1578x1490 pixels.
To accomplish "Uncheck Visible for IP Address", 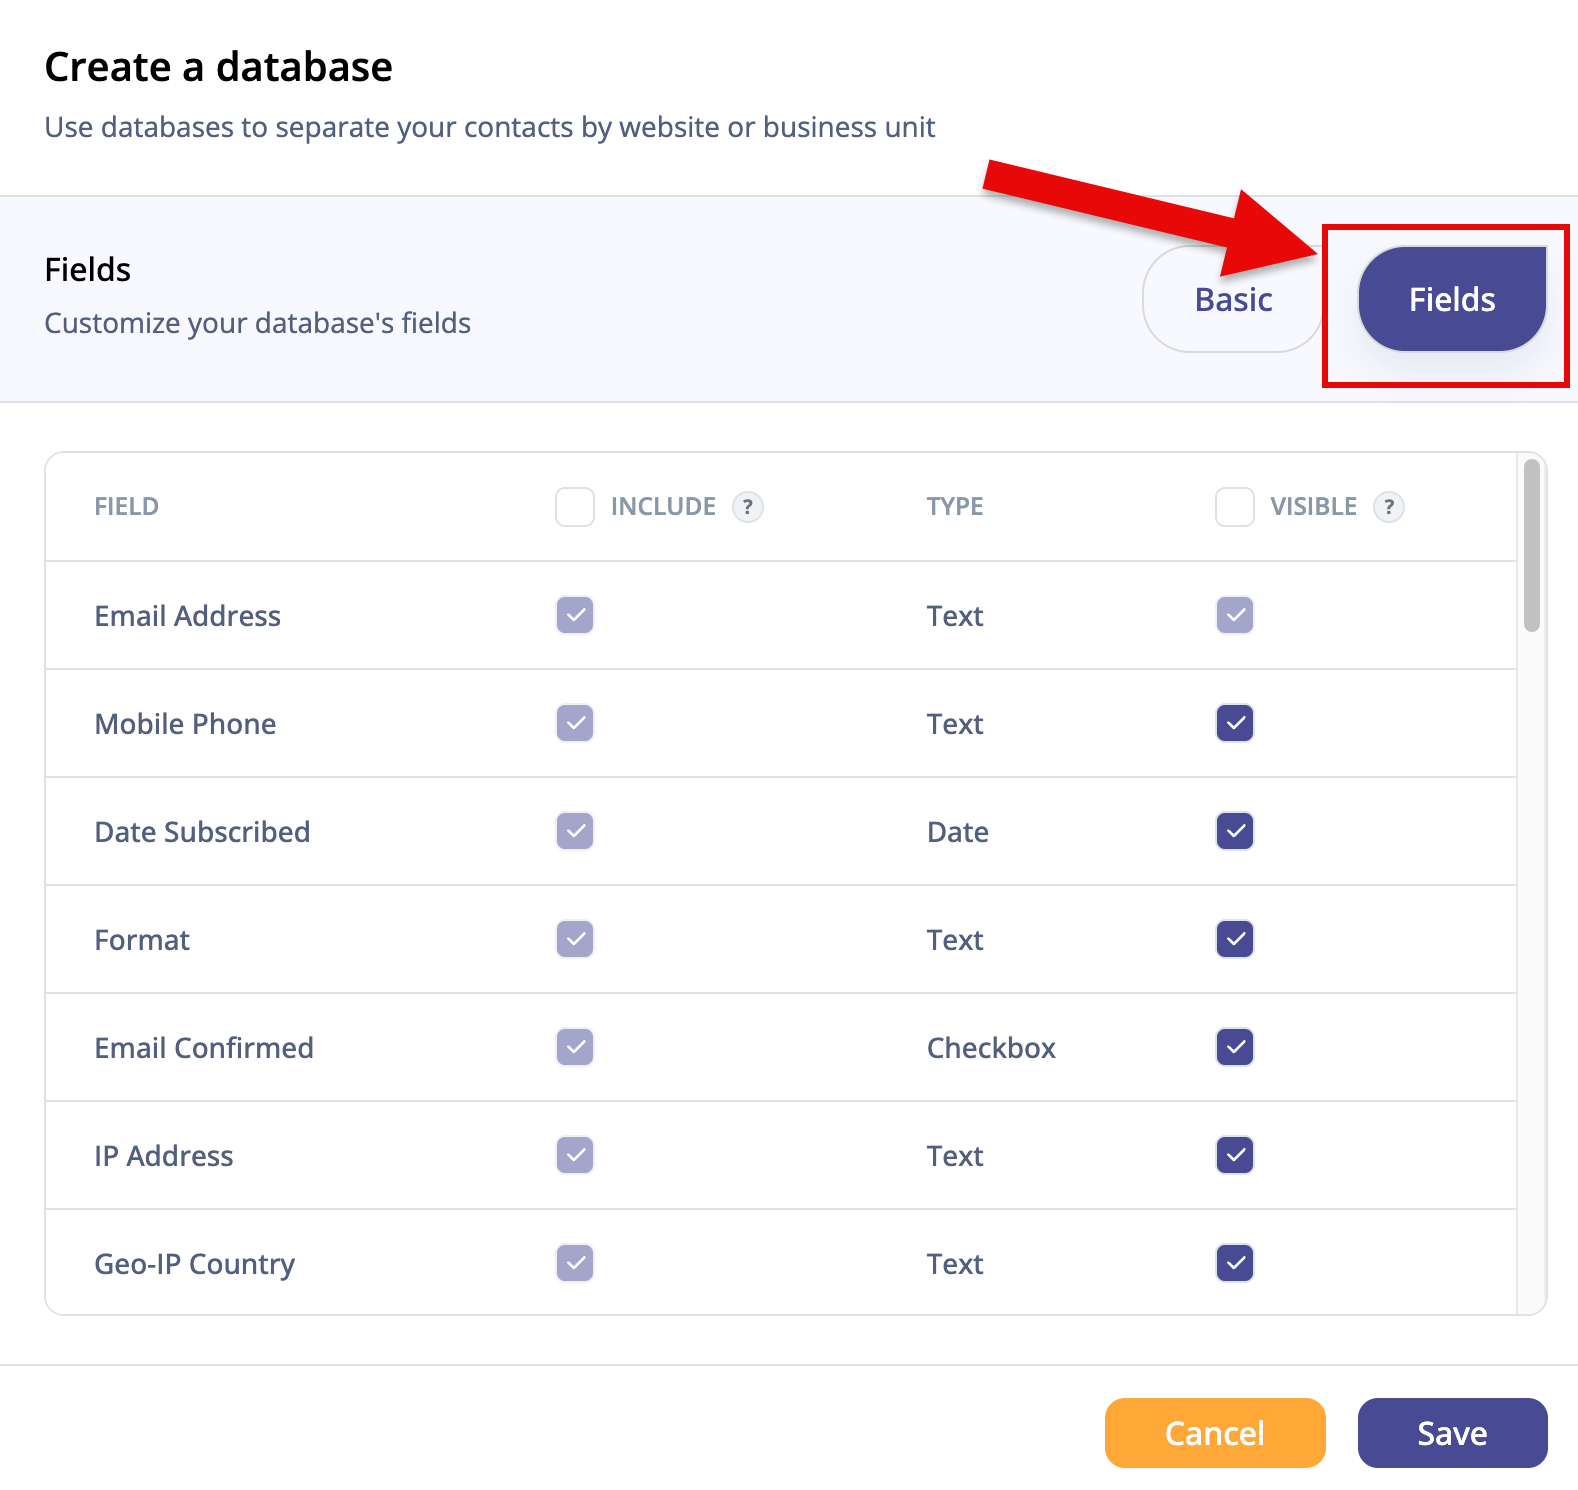I will click(x=1235, y=1155).
